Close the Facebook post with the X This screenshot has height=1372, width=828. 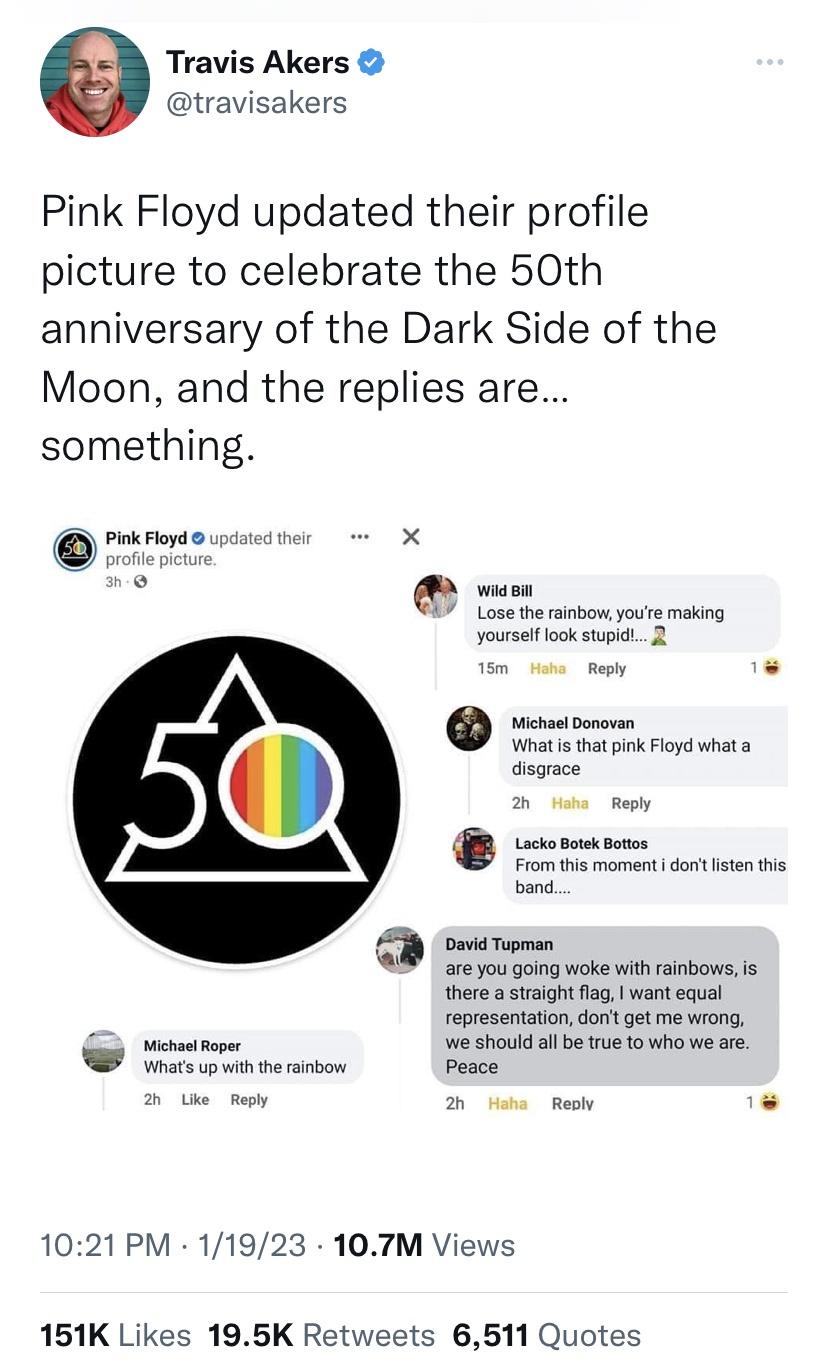click(410, 537)
